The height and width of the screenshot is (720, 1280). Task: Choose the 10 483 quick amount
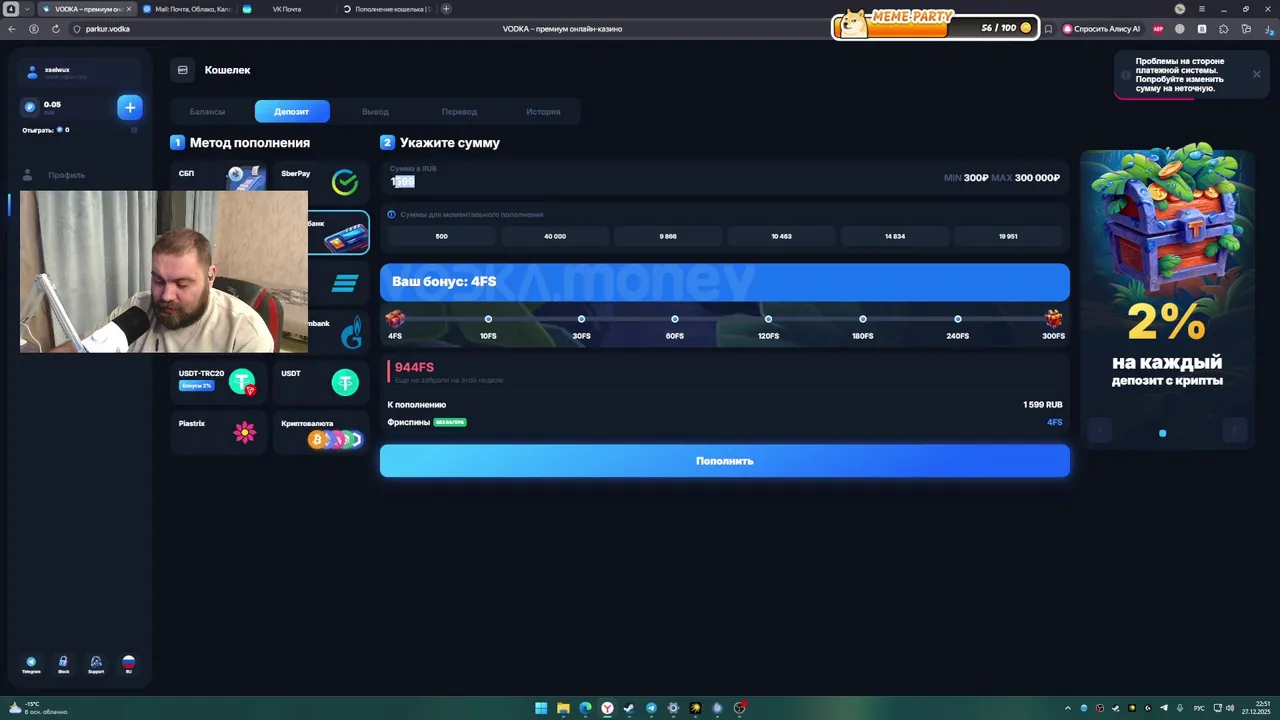[781, 236]
